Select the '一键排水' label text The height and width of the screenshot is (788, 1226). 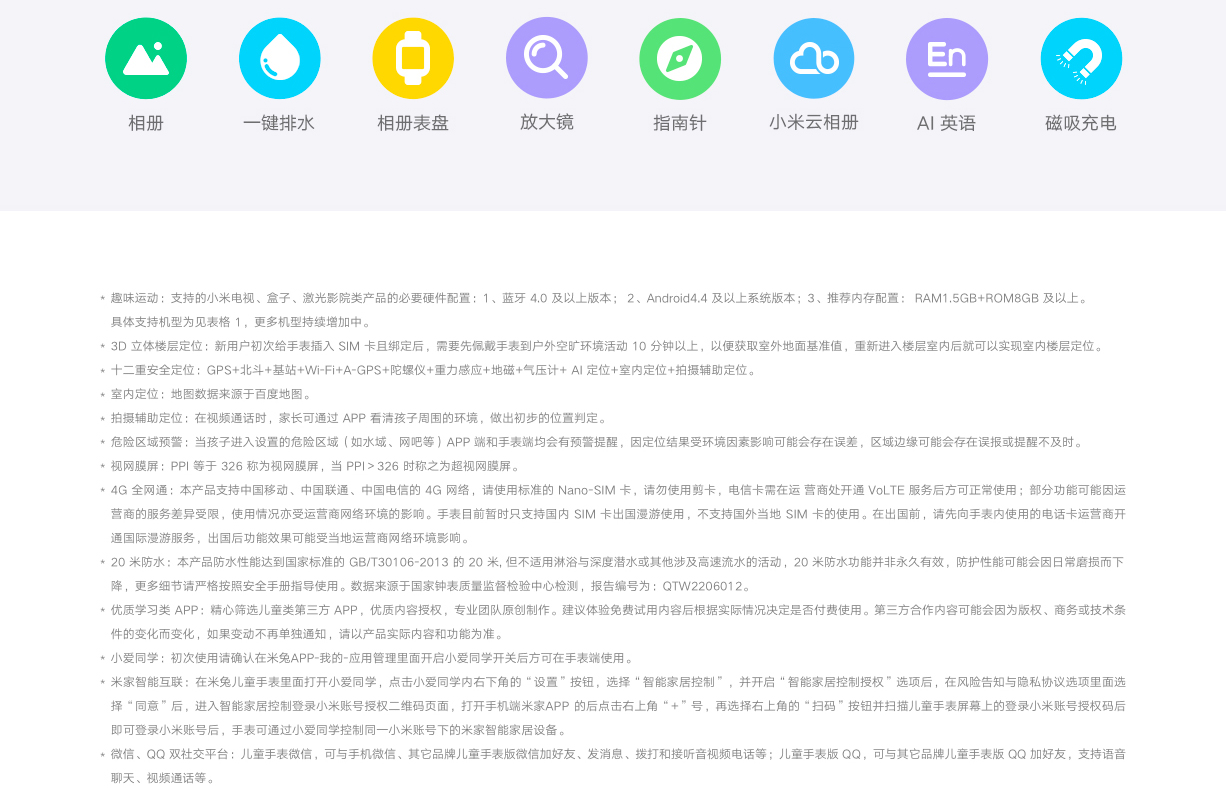point(279,124)
